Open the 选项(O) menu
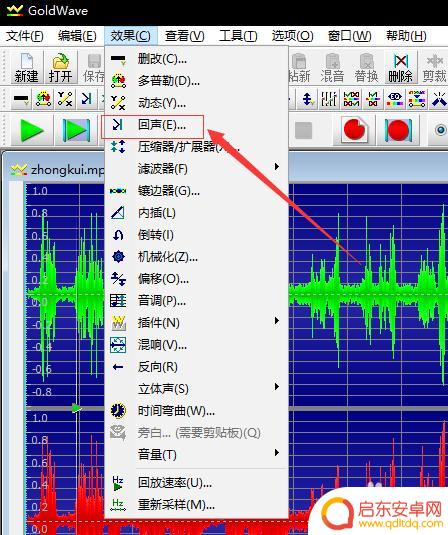 (x=292, y=35)
